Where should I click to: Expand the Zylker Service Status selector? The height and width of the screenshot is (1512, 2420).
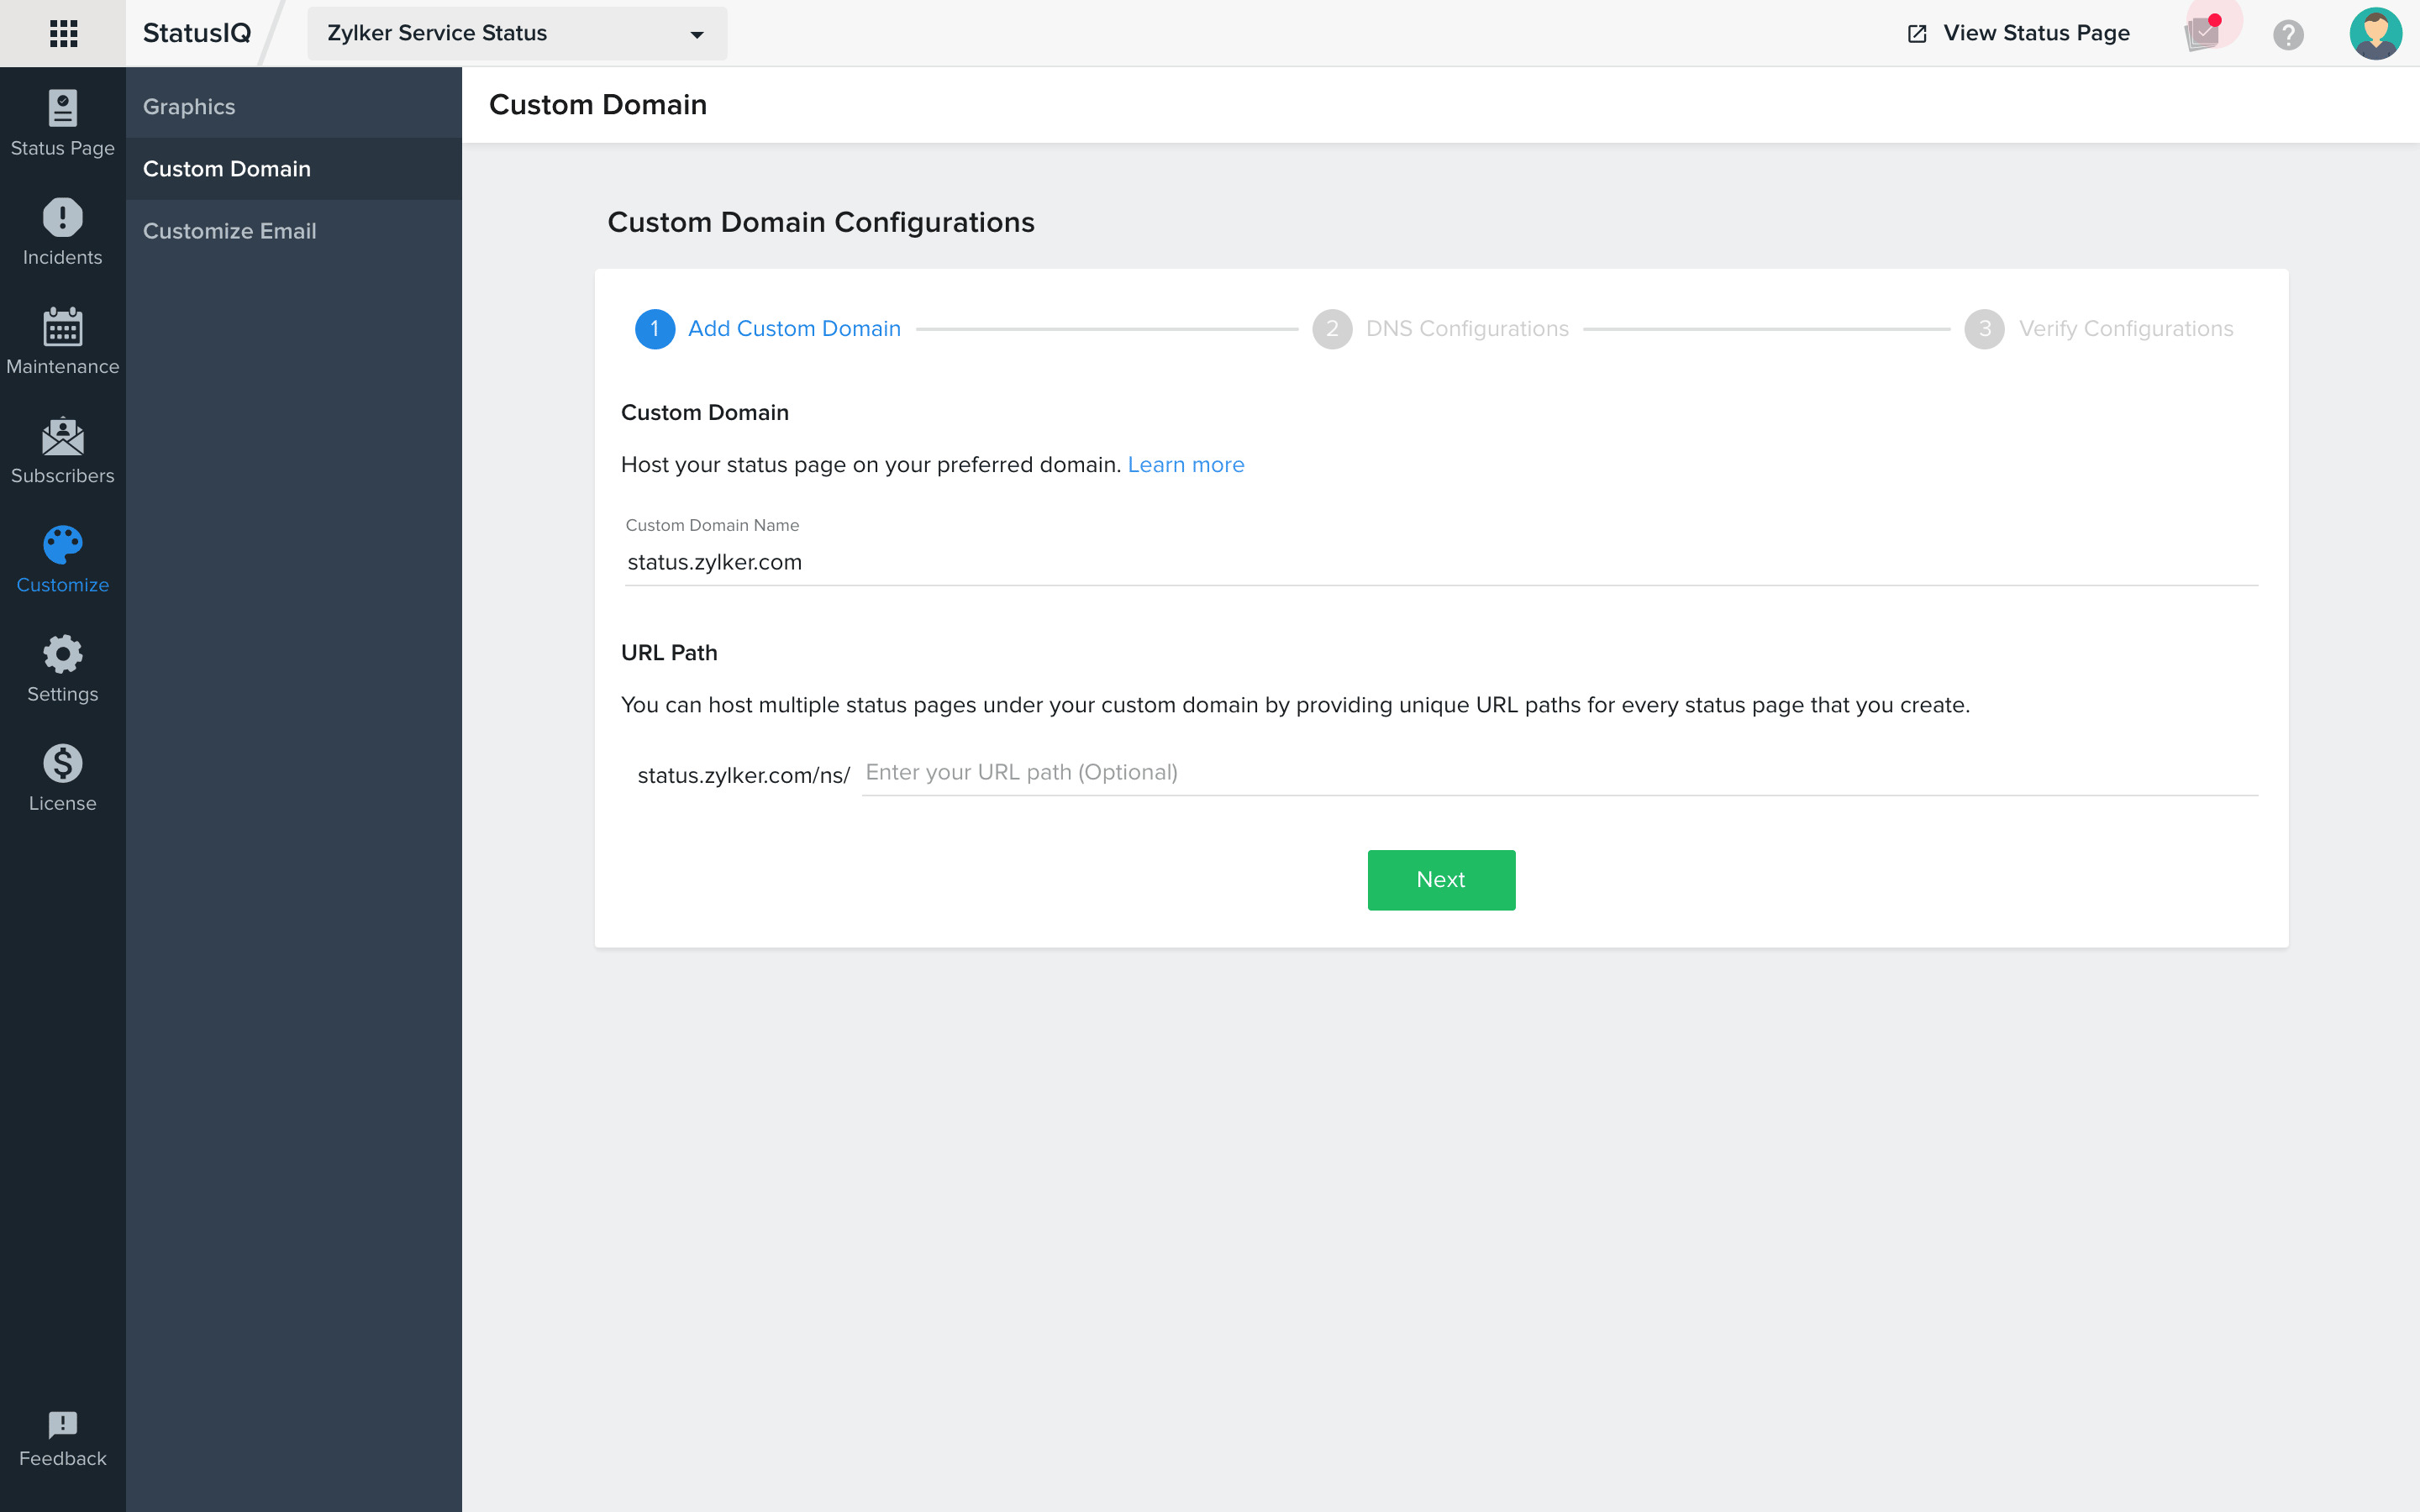(x=516, y=33)
